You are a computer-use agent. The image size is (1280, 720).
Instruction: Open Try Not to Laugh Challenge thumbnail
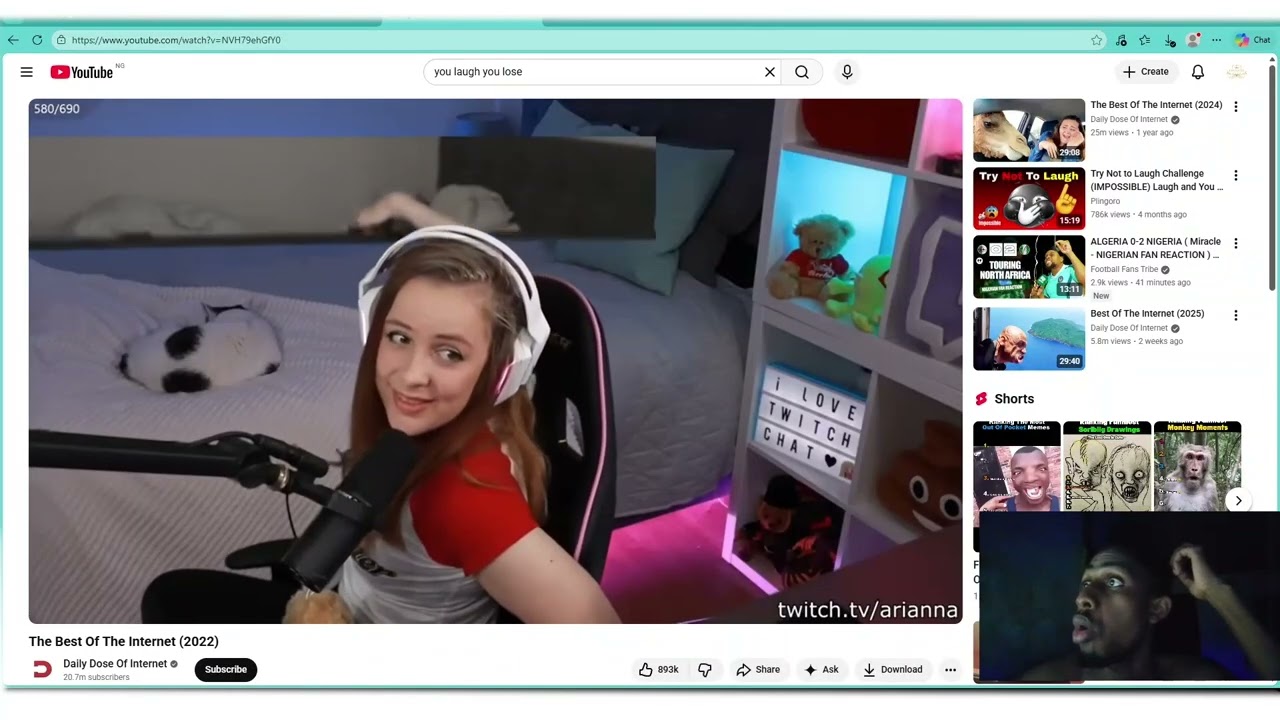(x=1029, y=198)
